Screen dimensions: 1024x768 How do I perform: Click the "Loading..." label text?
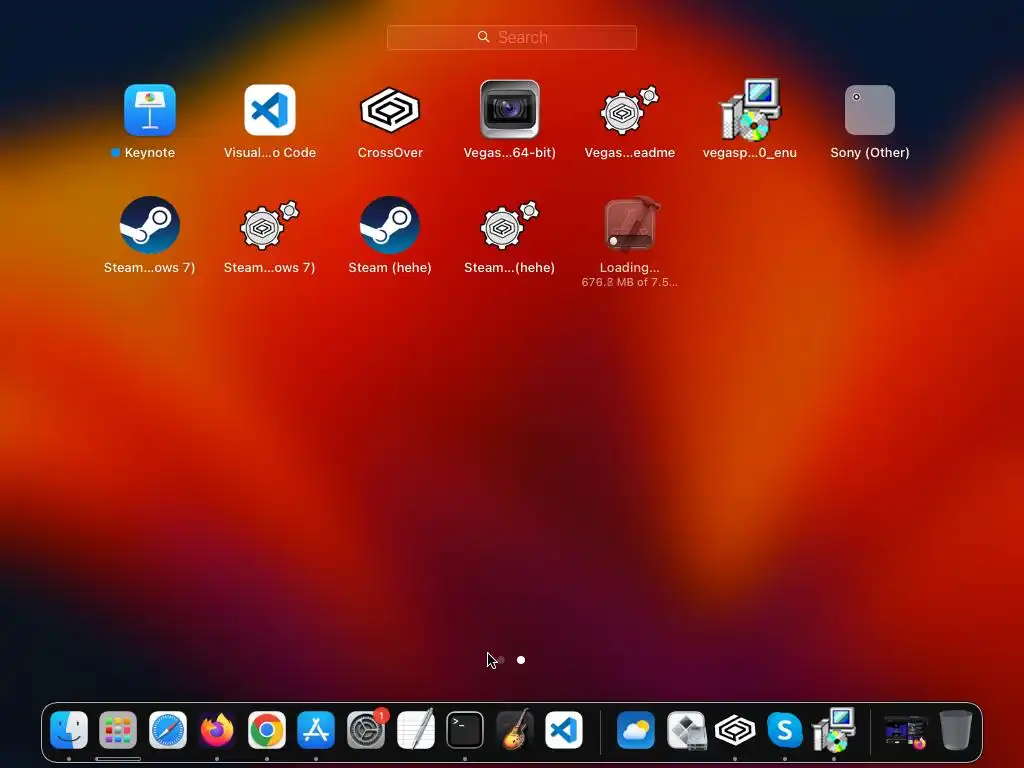pyautogui.click(x=630, y=267)
